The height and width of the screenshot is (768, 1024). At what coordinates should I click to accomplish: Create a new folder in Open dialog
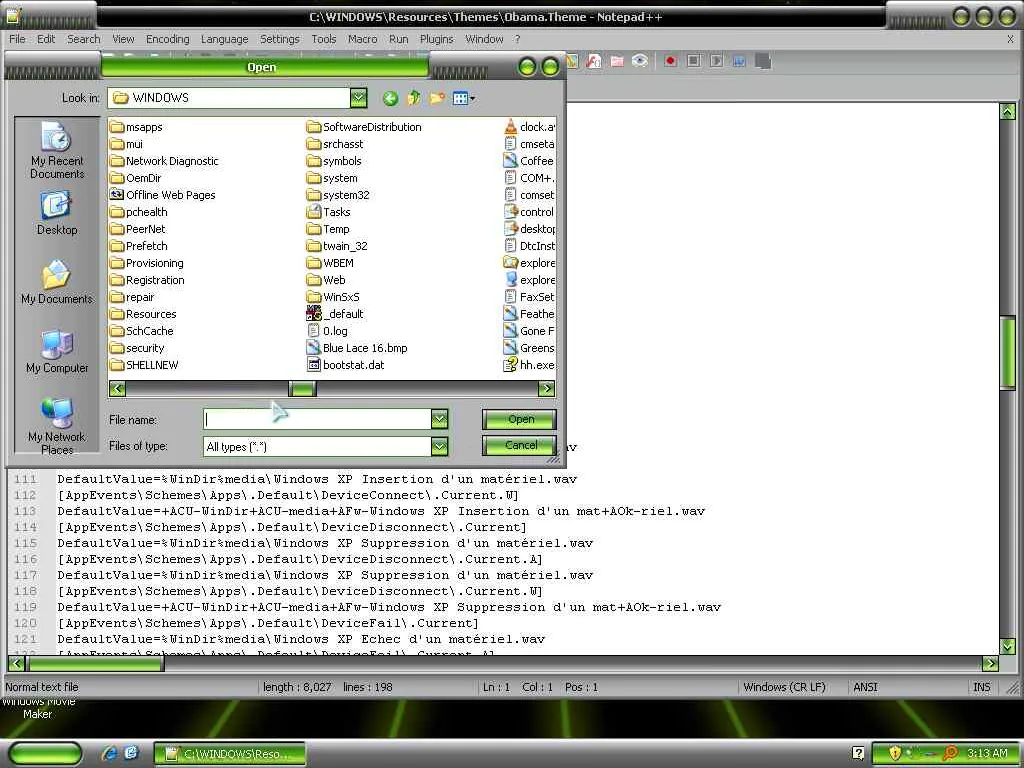437,99
